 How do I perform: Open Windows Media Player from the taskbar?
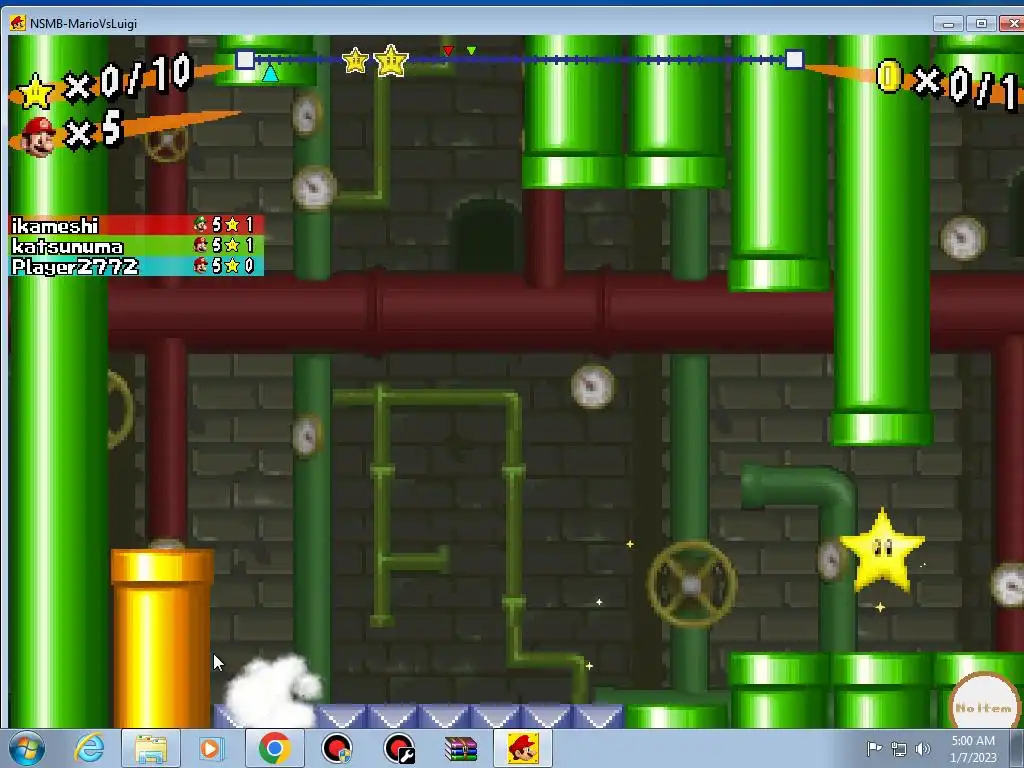tap(211, 749)
